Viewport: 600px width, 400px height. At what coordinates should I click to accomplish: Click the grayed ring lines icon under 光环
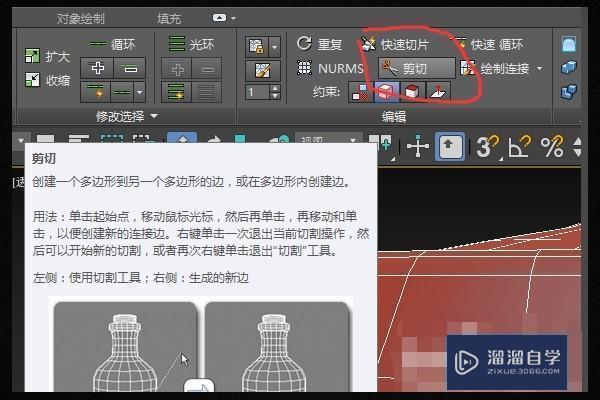click(207, 92)
